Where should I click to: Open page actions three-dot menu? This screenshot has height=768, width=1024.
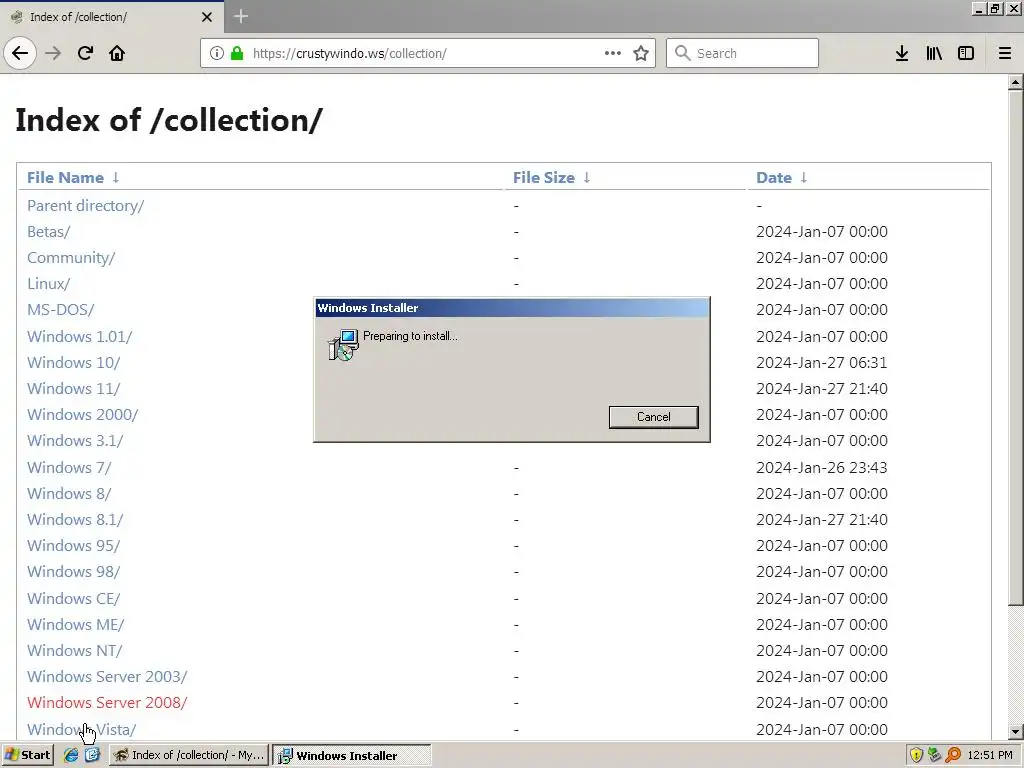[613, 53]
